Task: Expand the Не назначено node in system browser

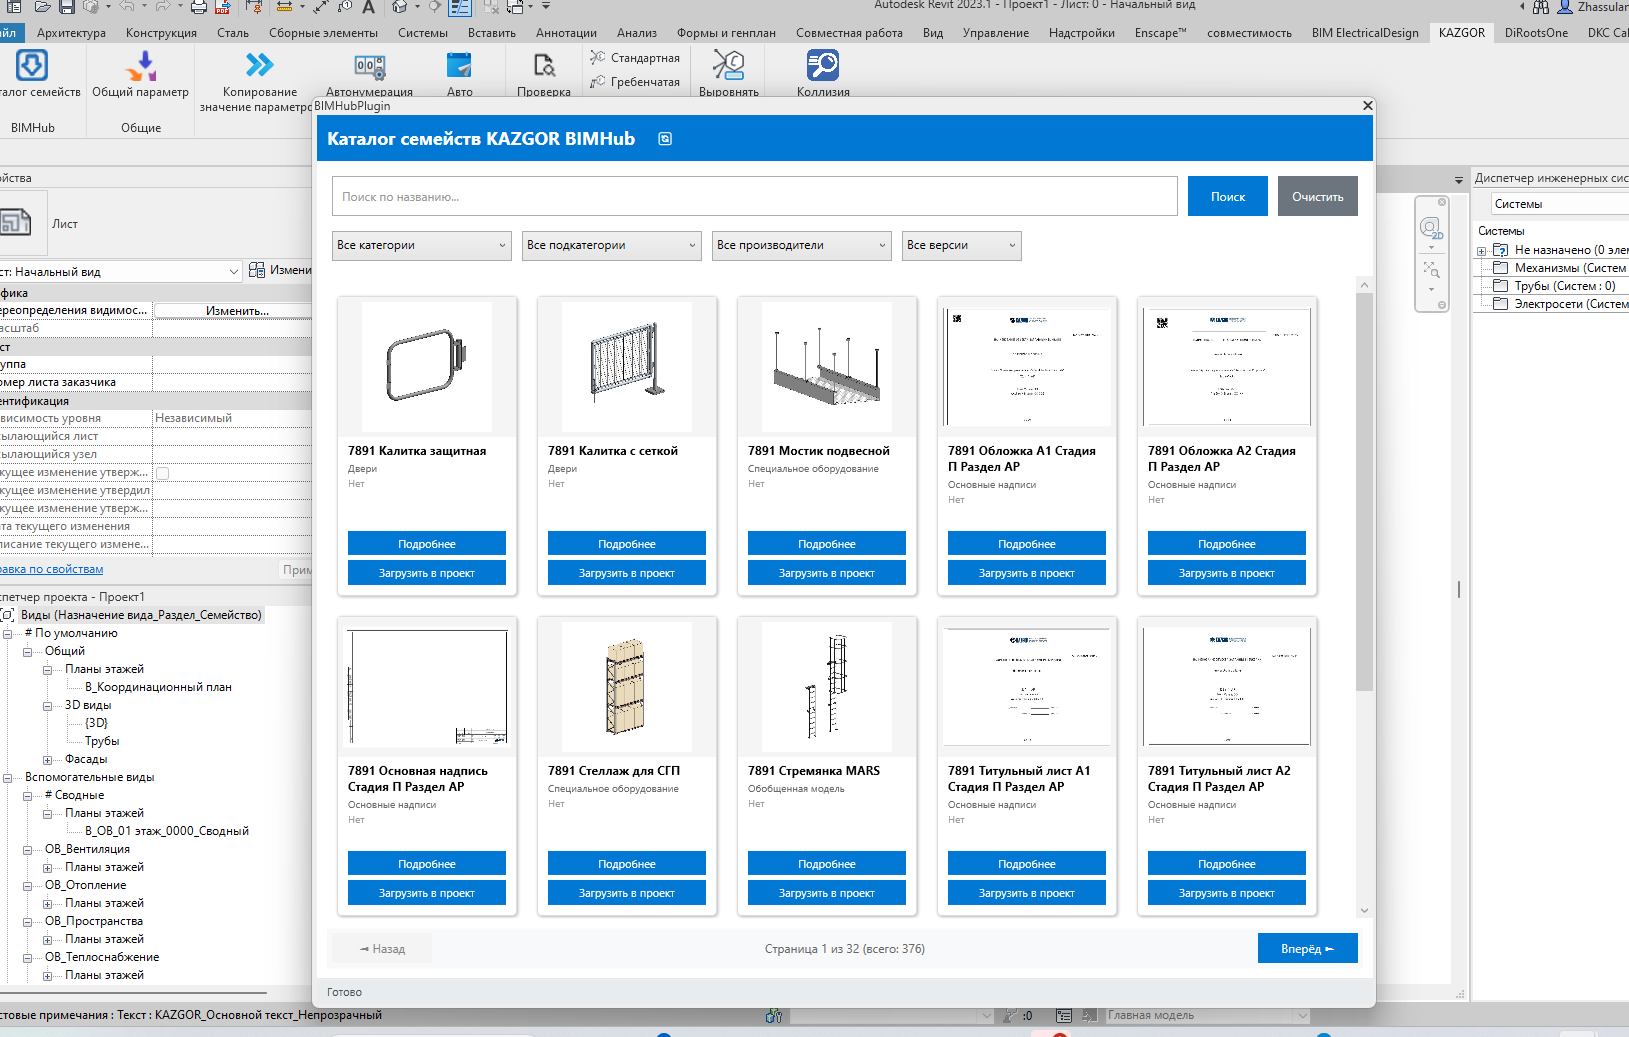Action: (1482, 251)
